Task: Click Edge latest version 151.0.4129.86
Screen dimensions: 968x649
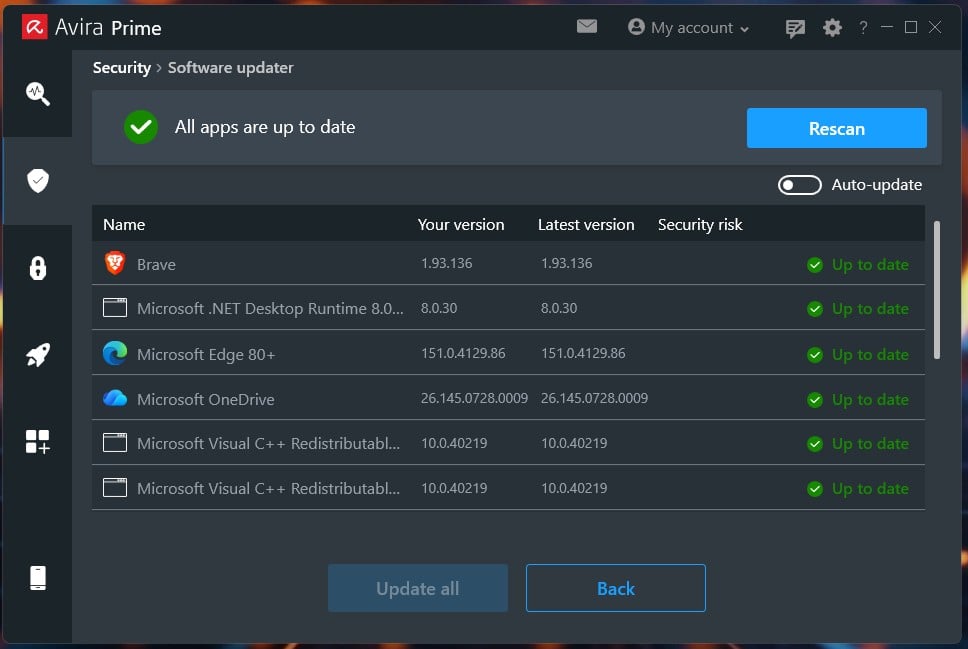Action: [583, 353]
